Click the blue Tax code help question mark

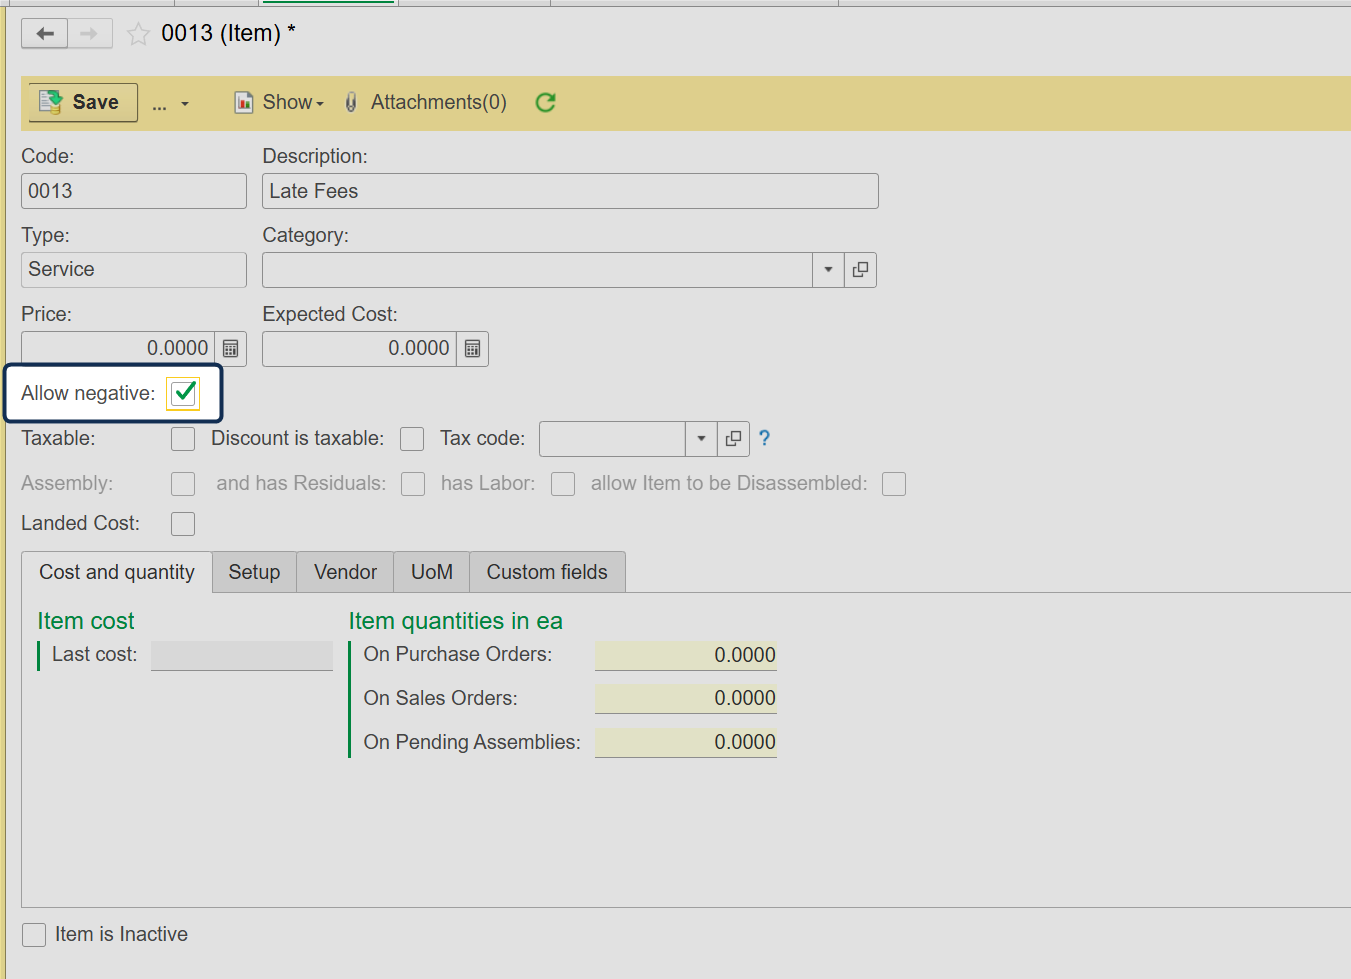764,438
